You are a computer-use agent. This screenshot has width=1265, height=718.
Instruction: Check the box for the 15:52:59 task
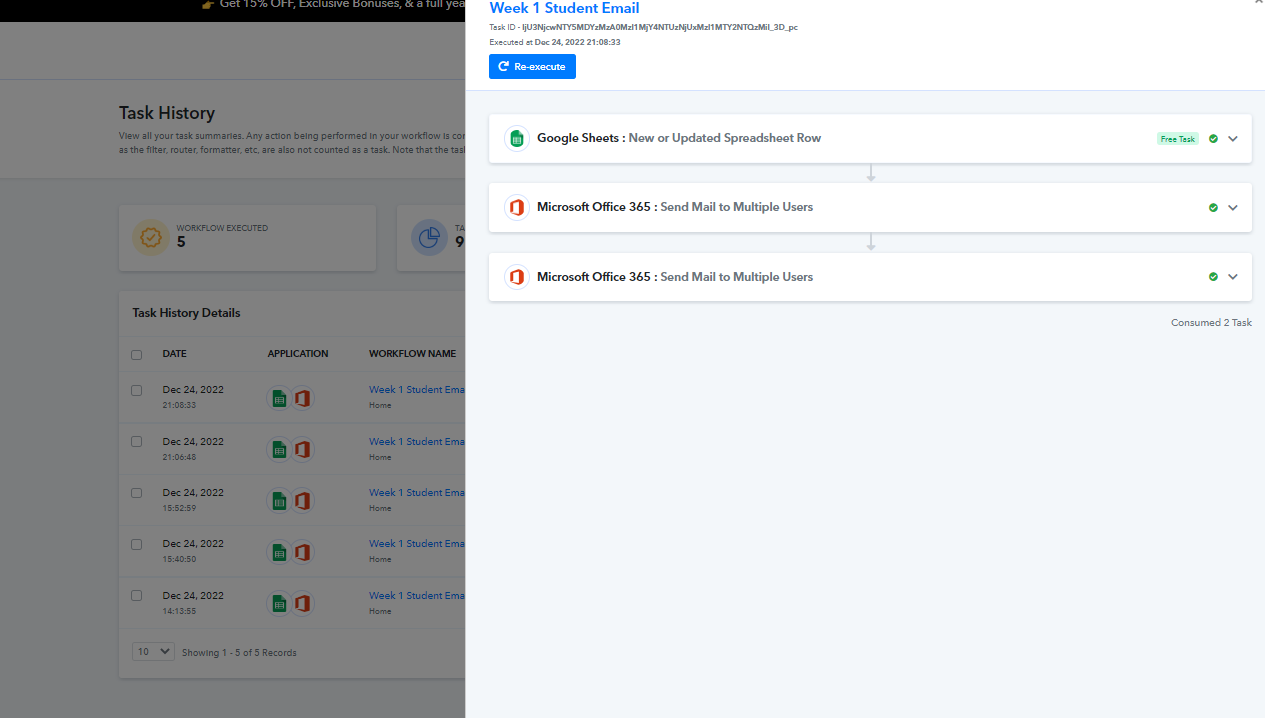click(137, 493)
